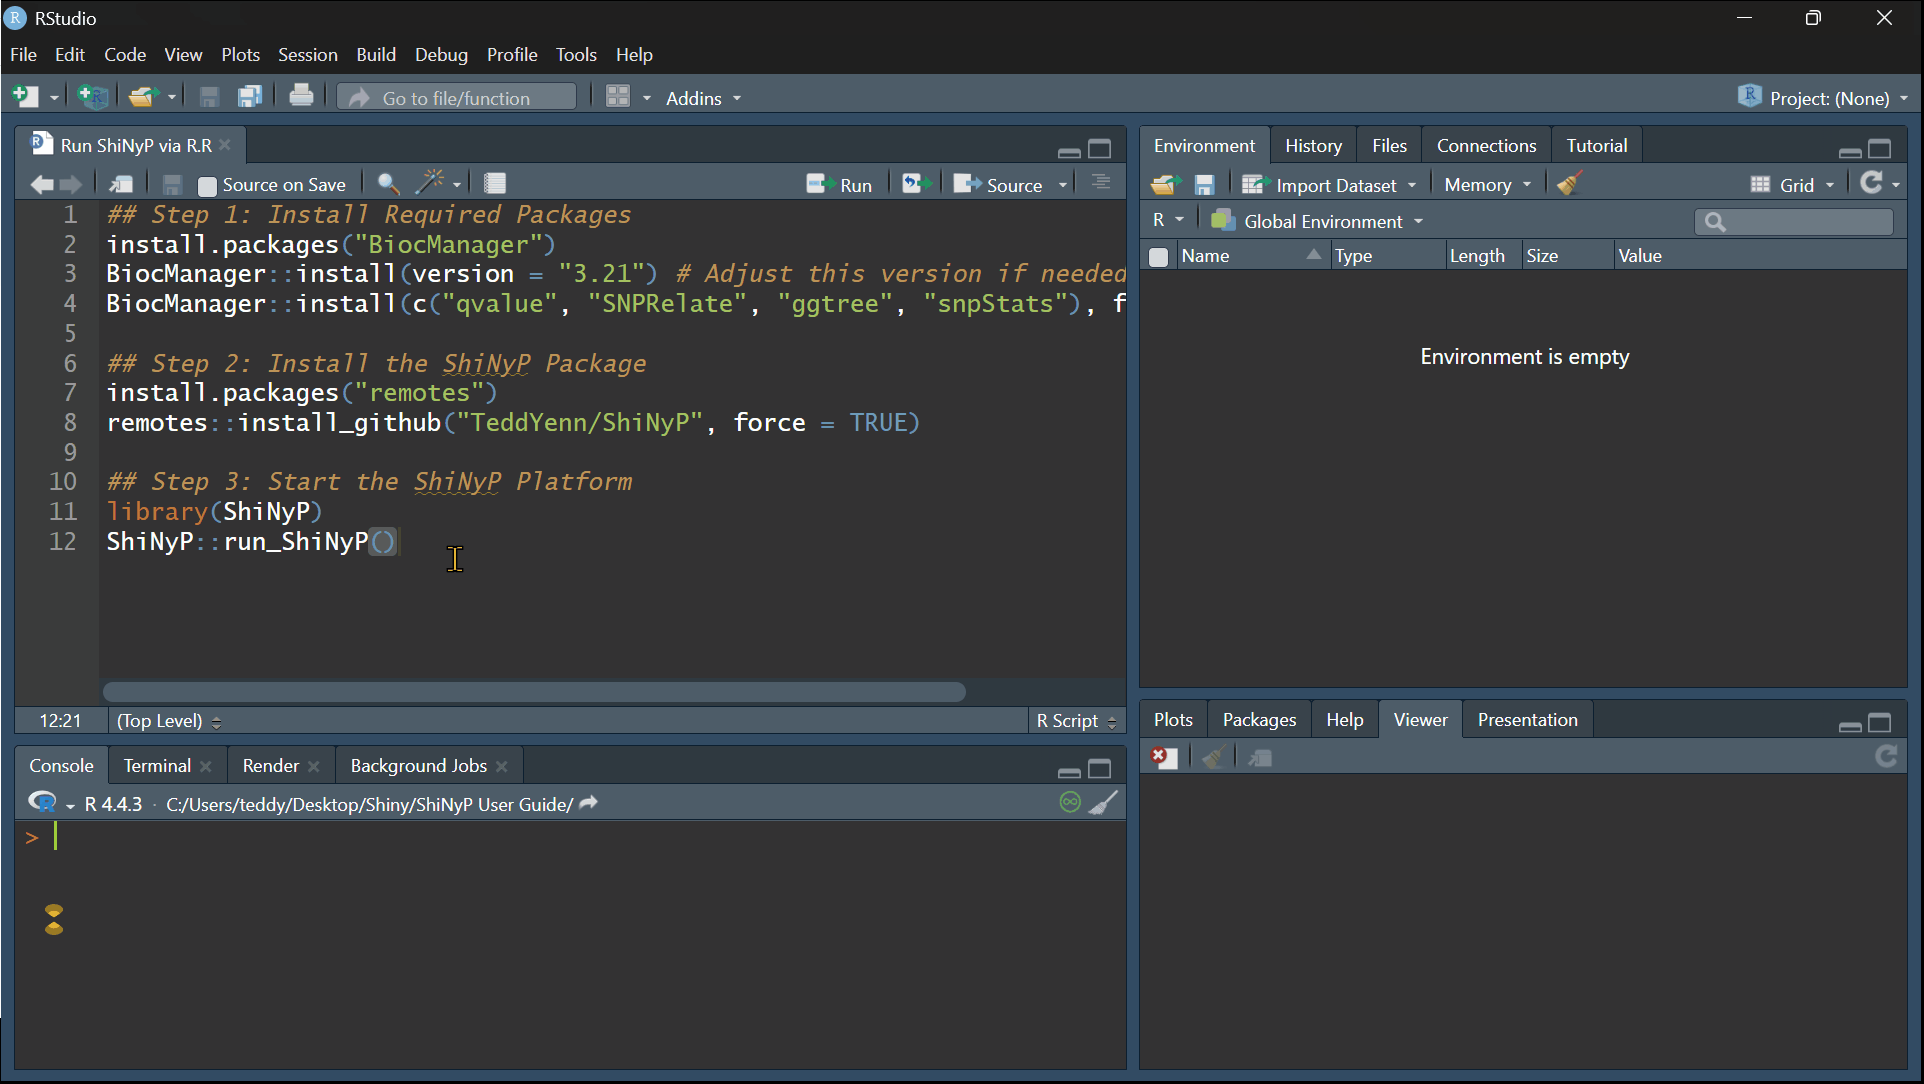Switch to the Packages tab
The image size is (1924, 1084).
click(1259, 720)
